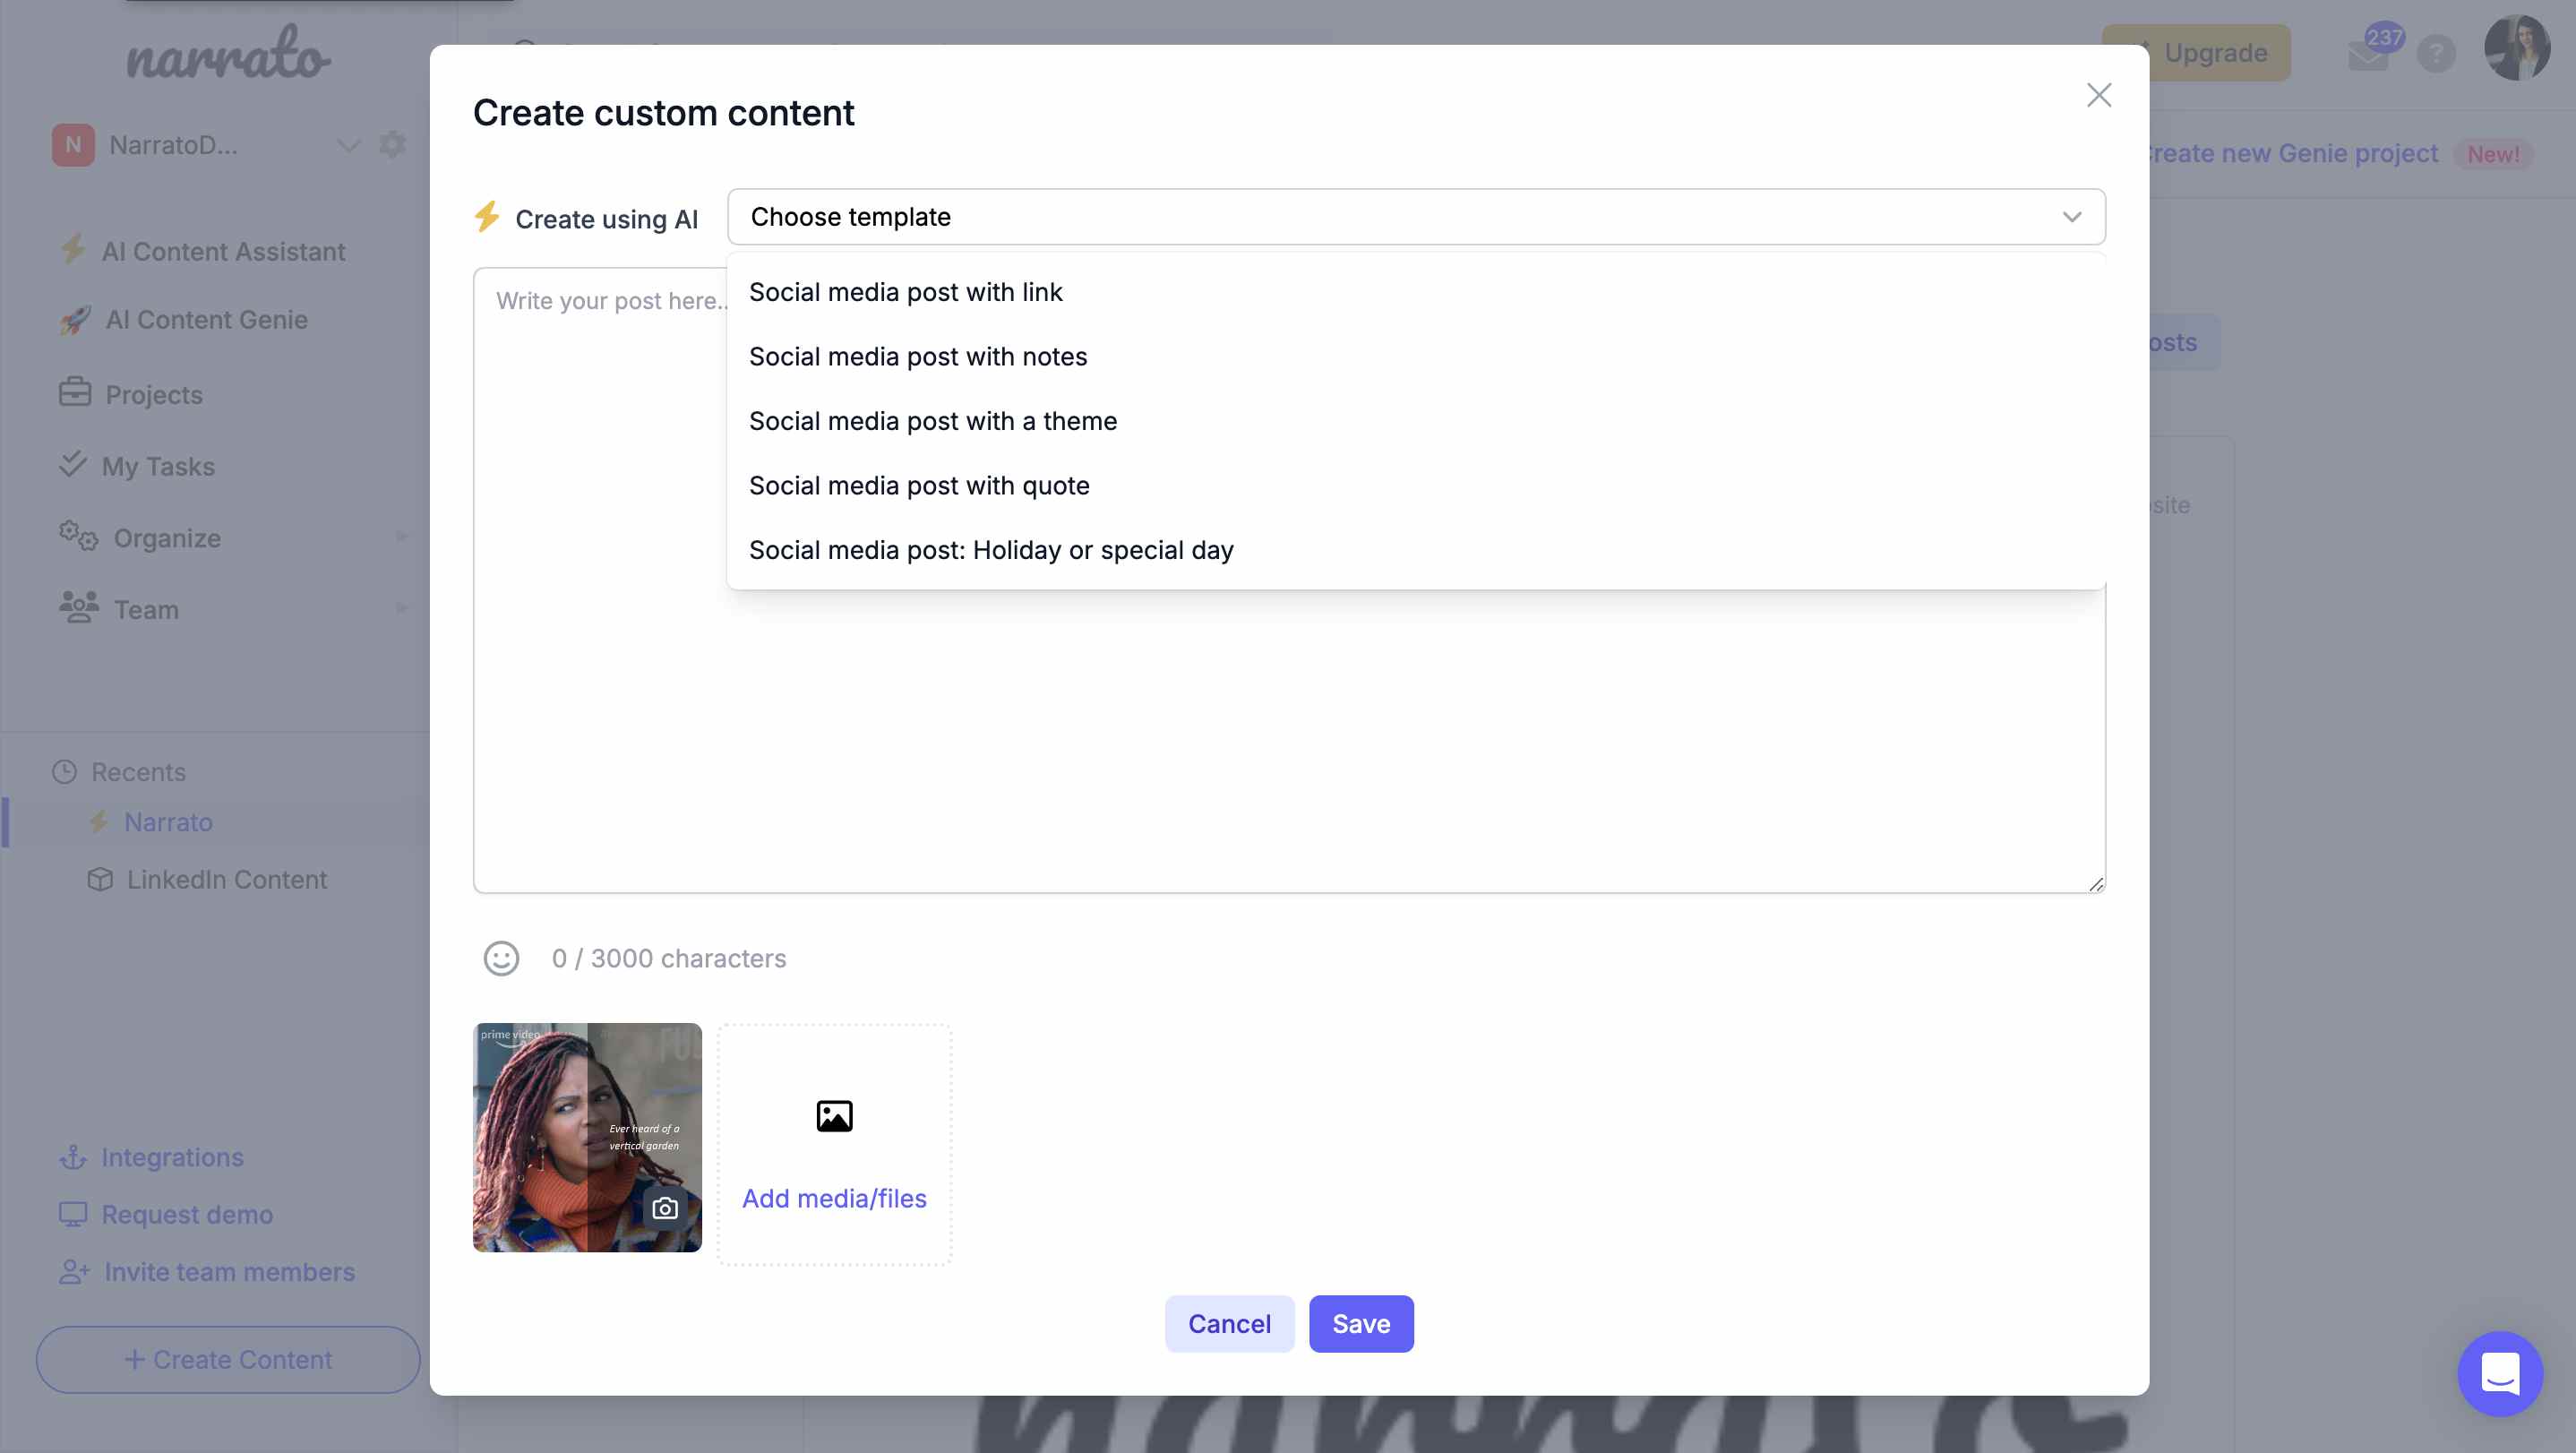Click Create new Genie project link

click(2292, 154)
